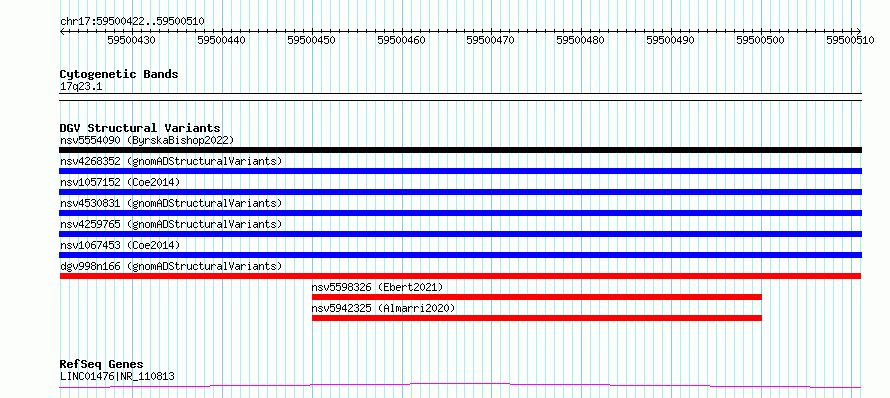Click the red dgv998n166 variant bar
Image resolution: width=890 pixels, height=398 pixels.
tap(460, 276)
